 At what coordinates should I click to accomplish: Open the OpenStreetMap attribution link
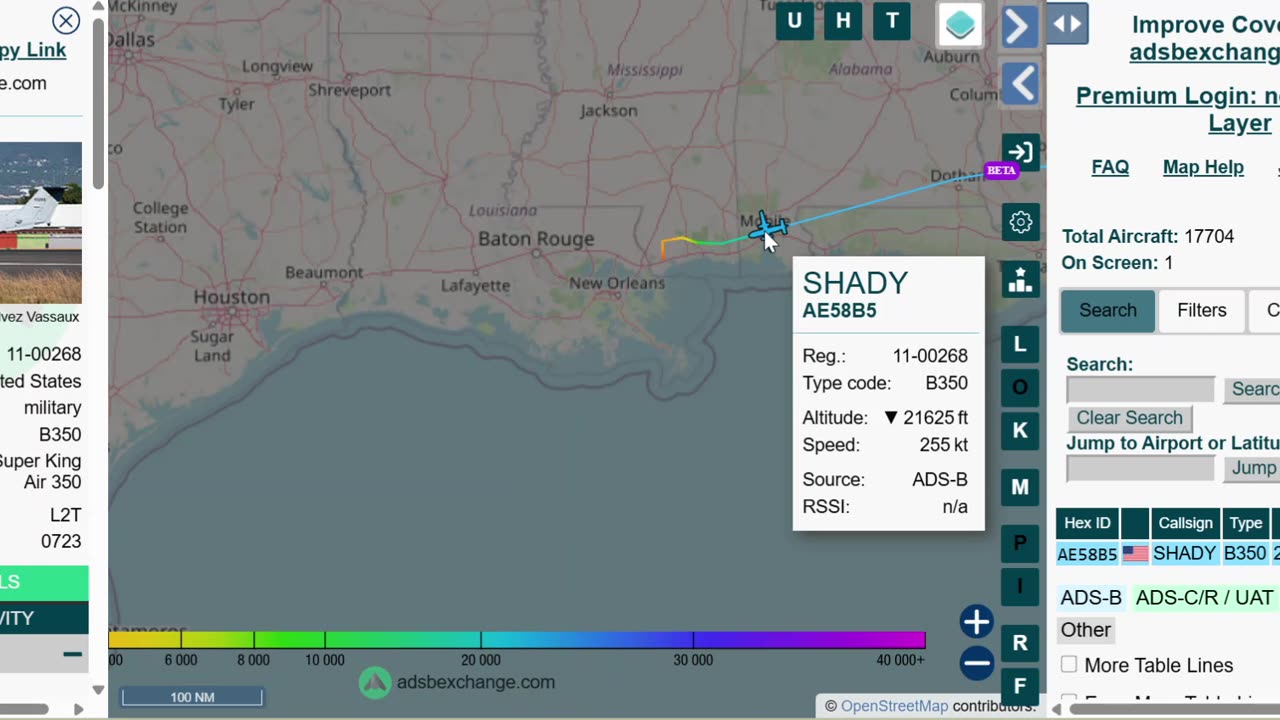pyautogui.click(x=894, y=706)
